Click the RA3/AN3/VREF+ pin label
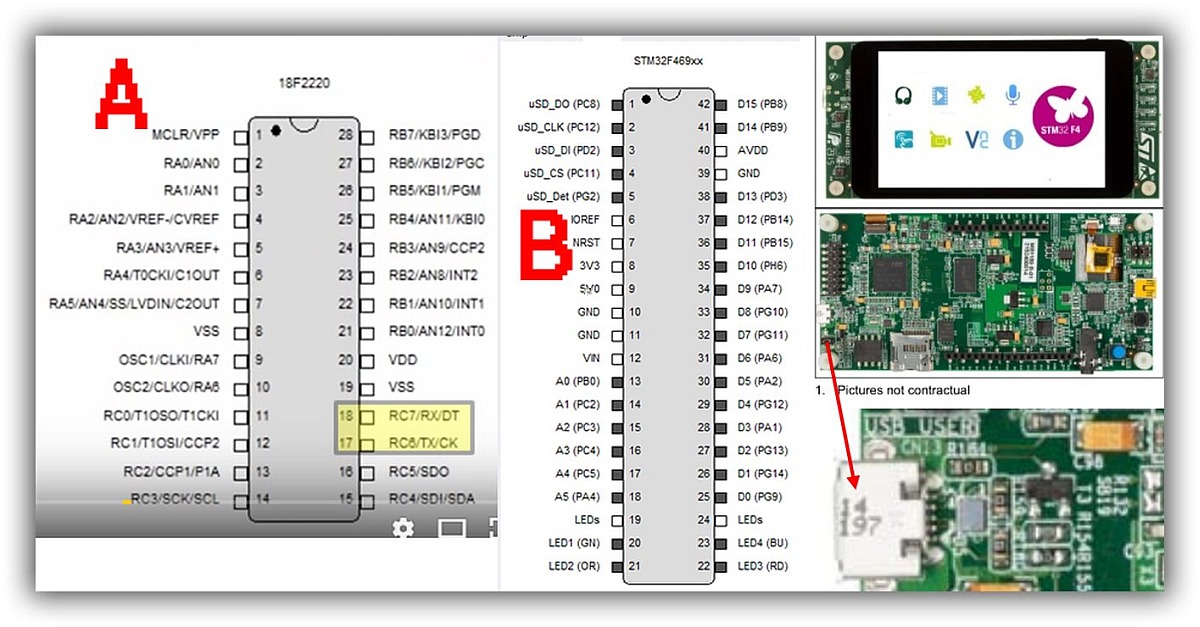 tap(167, 247)
